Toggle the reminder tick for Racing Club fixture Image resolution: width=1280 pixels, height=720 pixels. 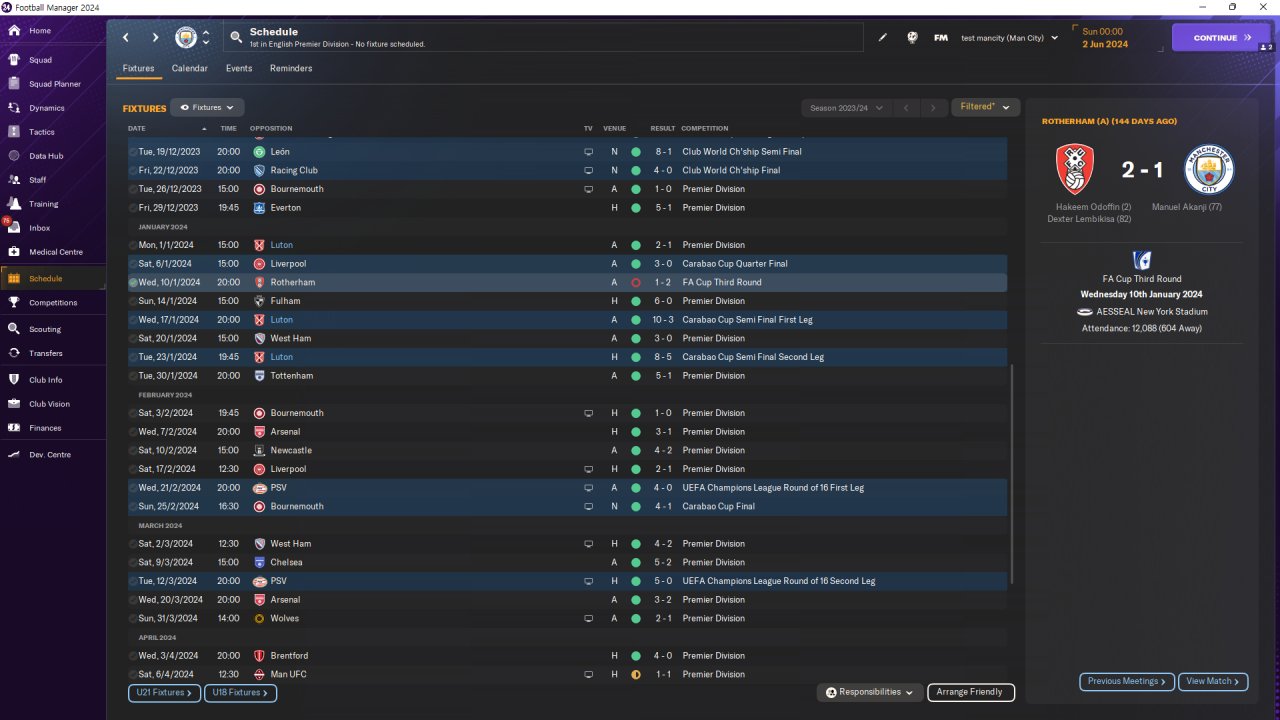(x=134, y=171)
